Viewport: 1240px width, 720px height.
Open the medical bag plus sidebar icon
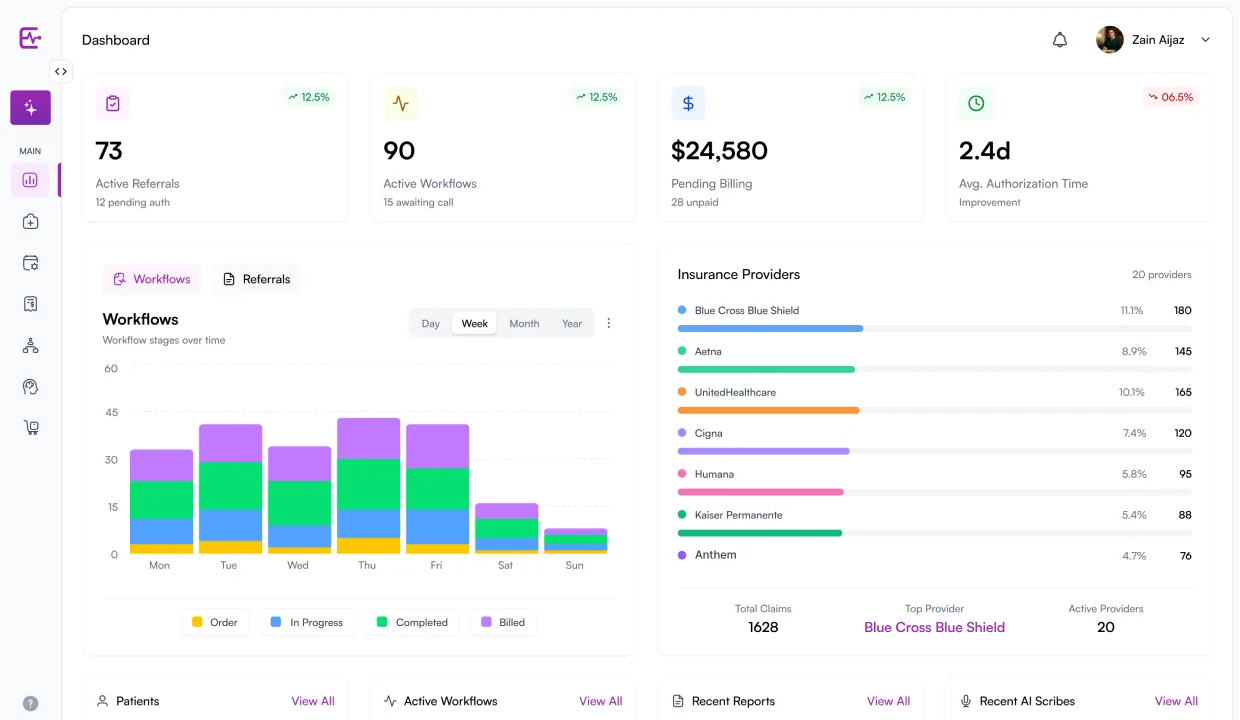tap(30, 222)
